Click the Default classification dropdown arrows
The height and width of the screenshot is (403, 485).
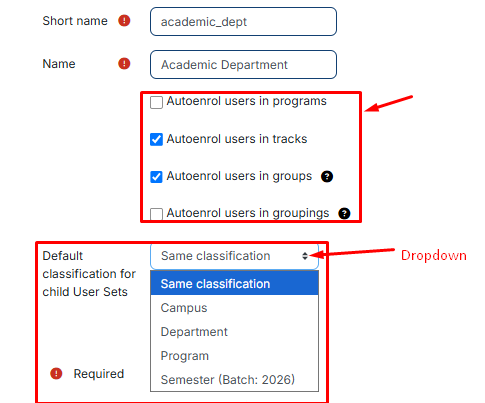coord(305,256)
